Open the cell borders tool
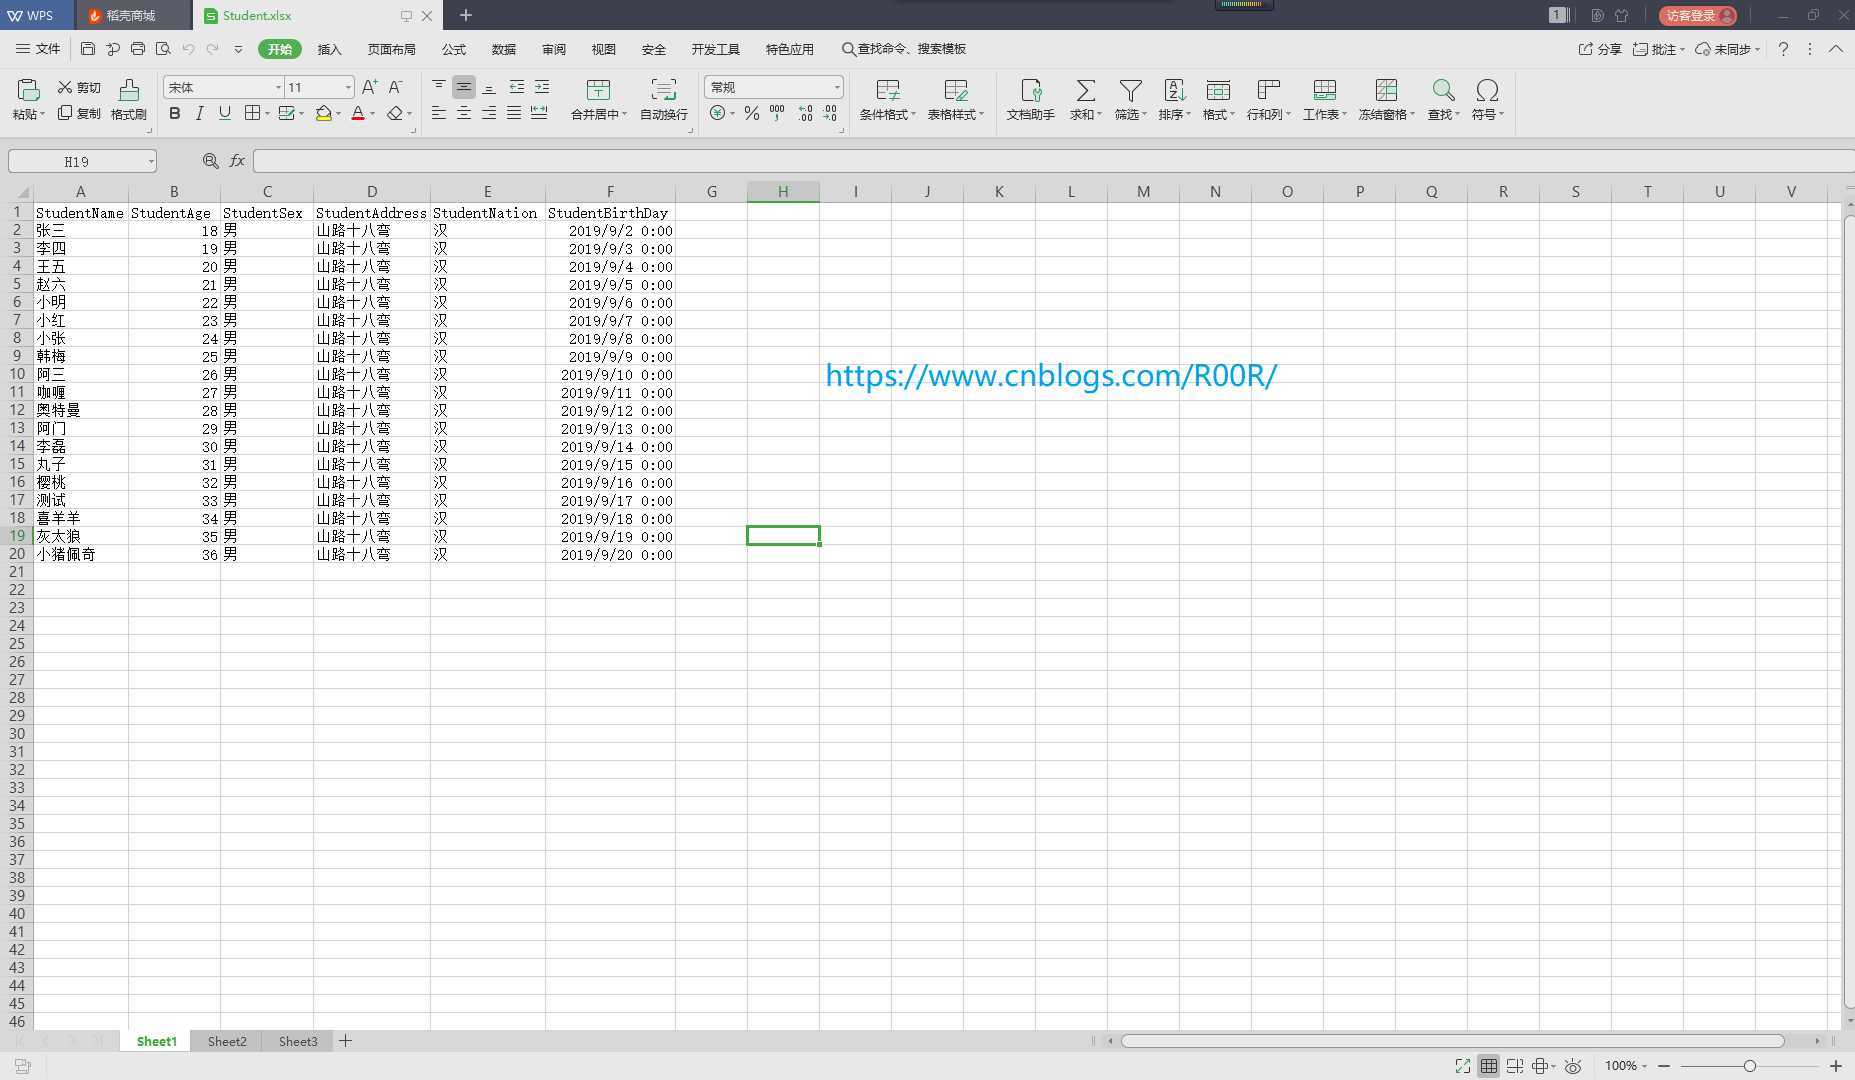This screenshot has width=1855, height=1080. click(x=253, y=113)
